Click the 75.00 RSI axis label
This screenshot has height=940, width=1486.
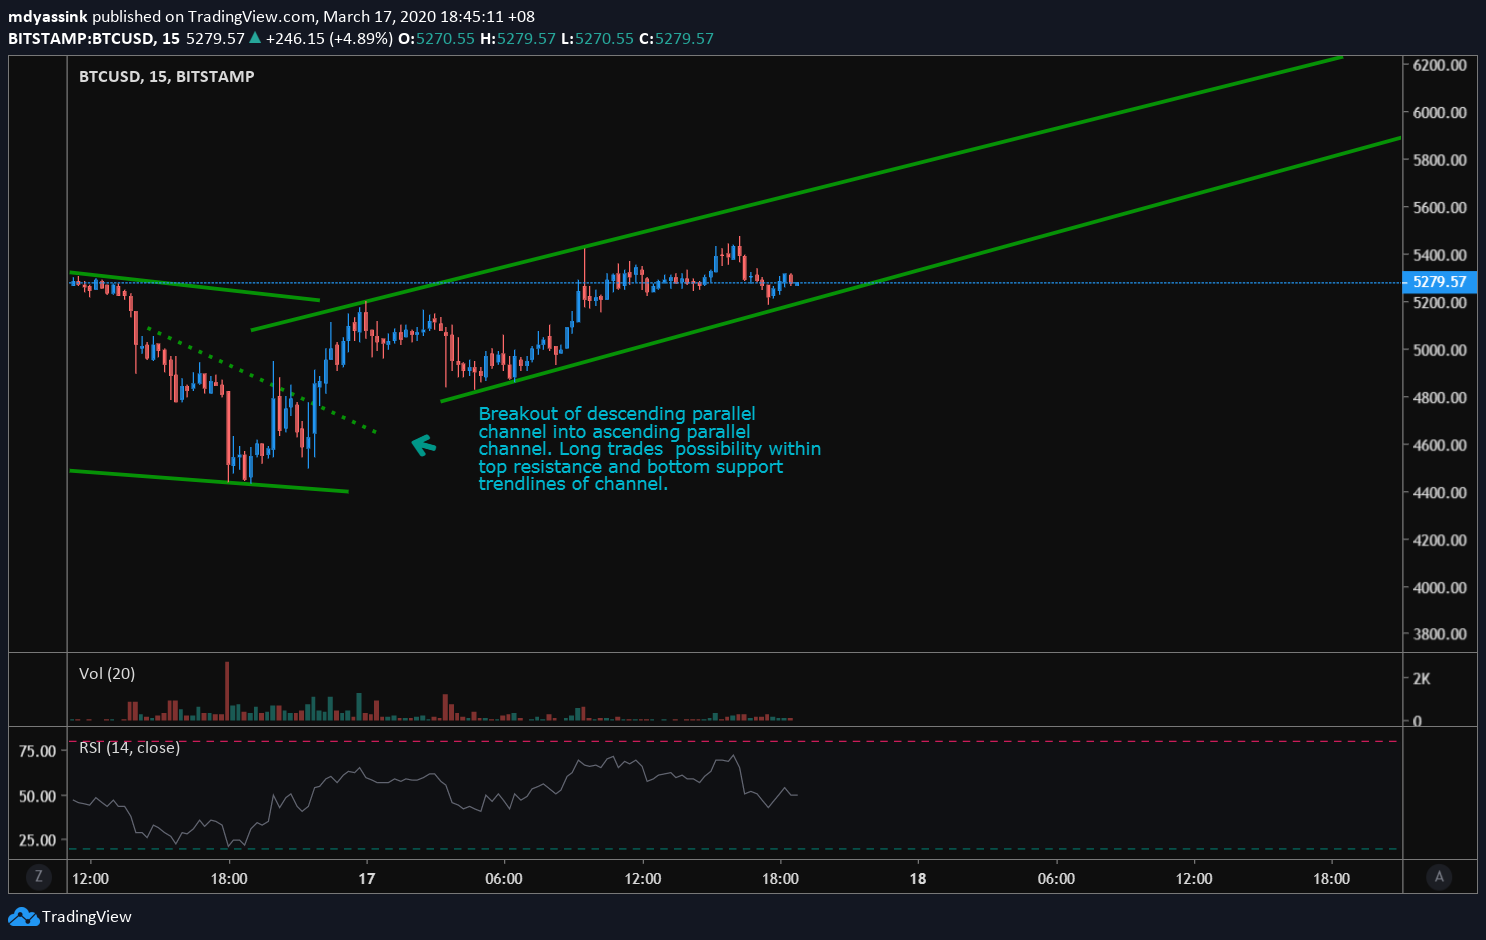click(x=37, y=751)
